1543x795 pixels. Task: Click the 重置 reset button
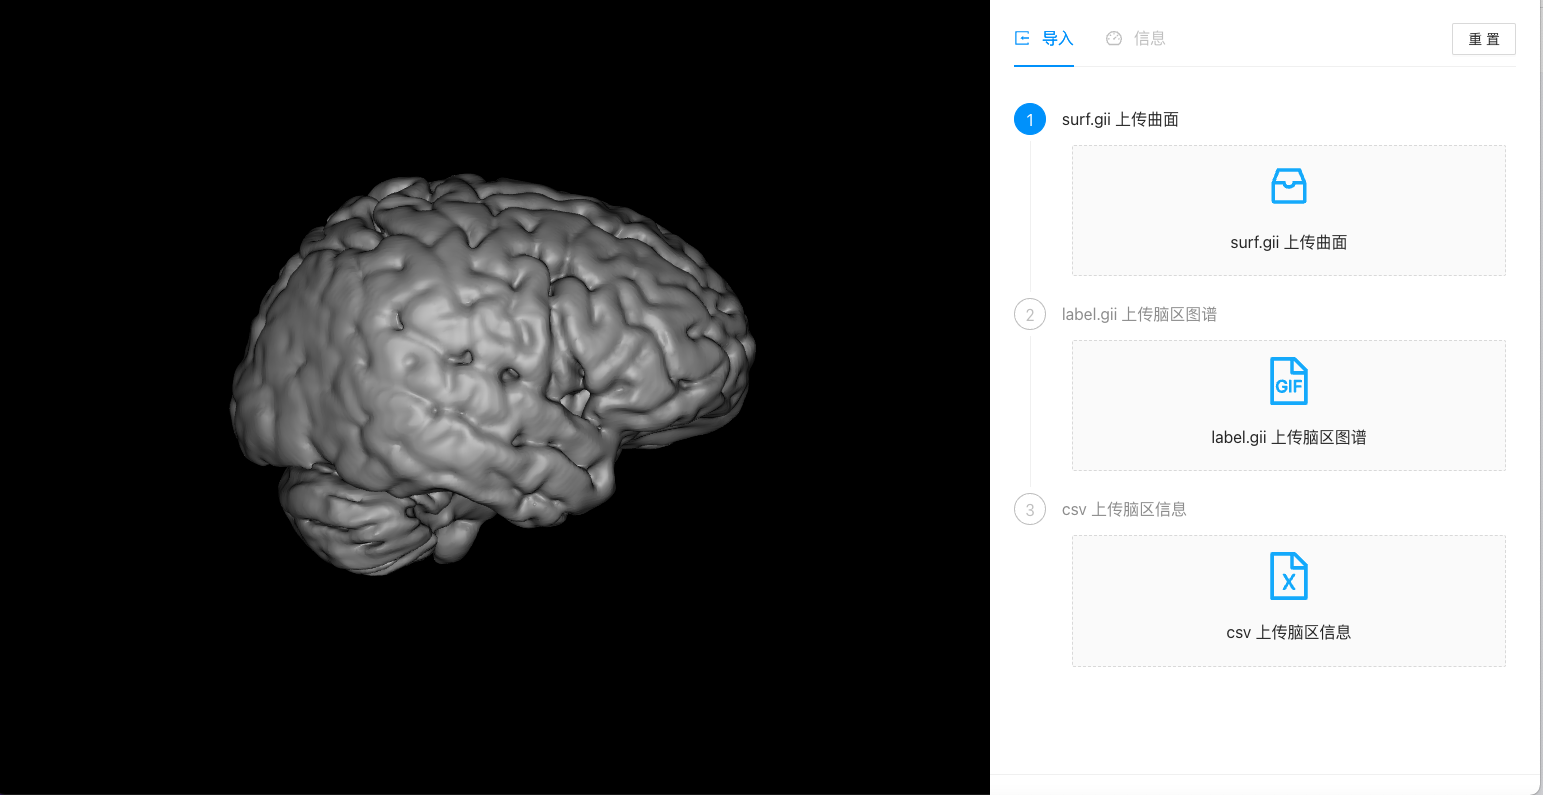click(1483, 39)
